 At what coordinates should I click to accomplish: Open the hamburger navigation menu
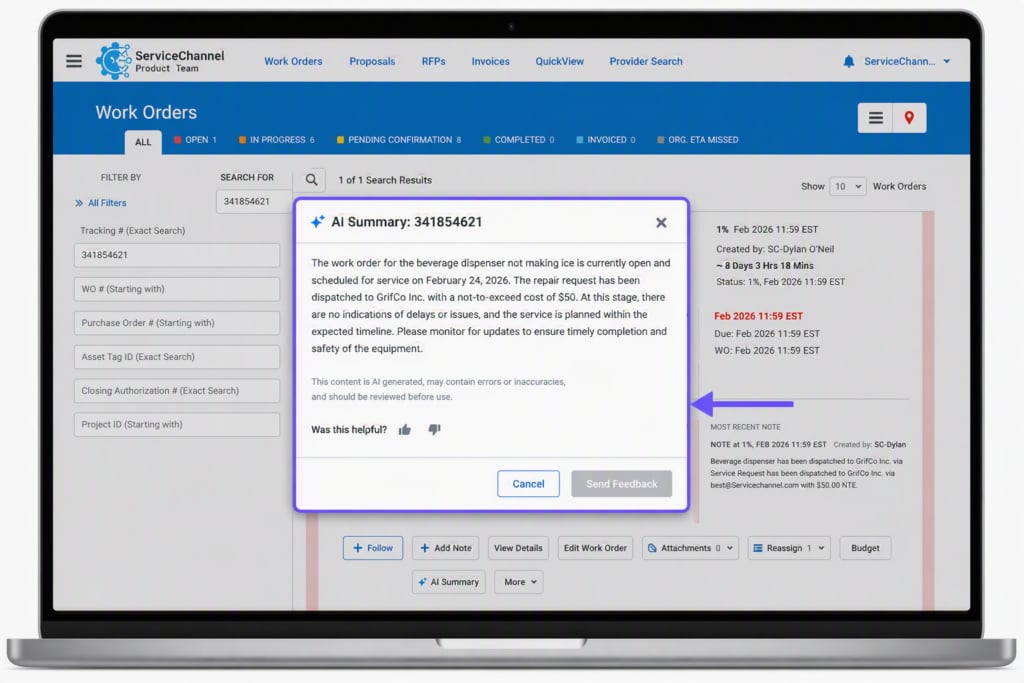pos(74,61)
